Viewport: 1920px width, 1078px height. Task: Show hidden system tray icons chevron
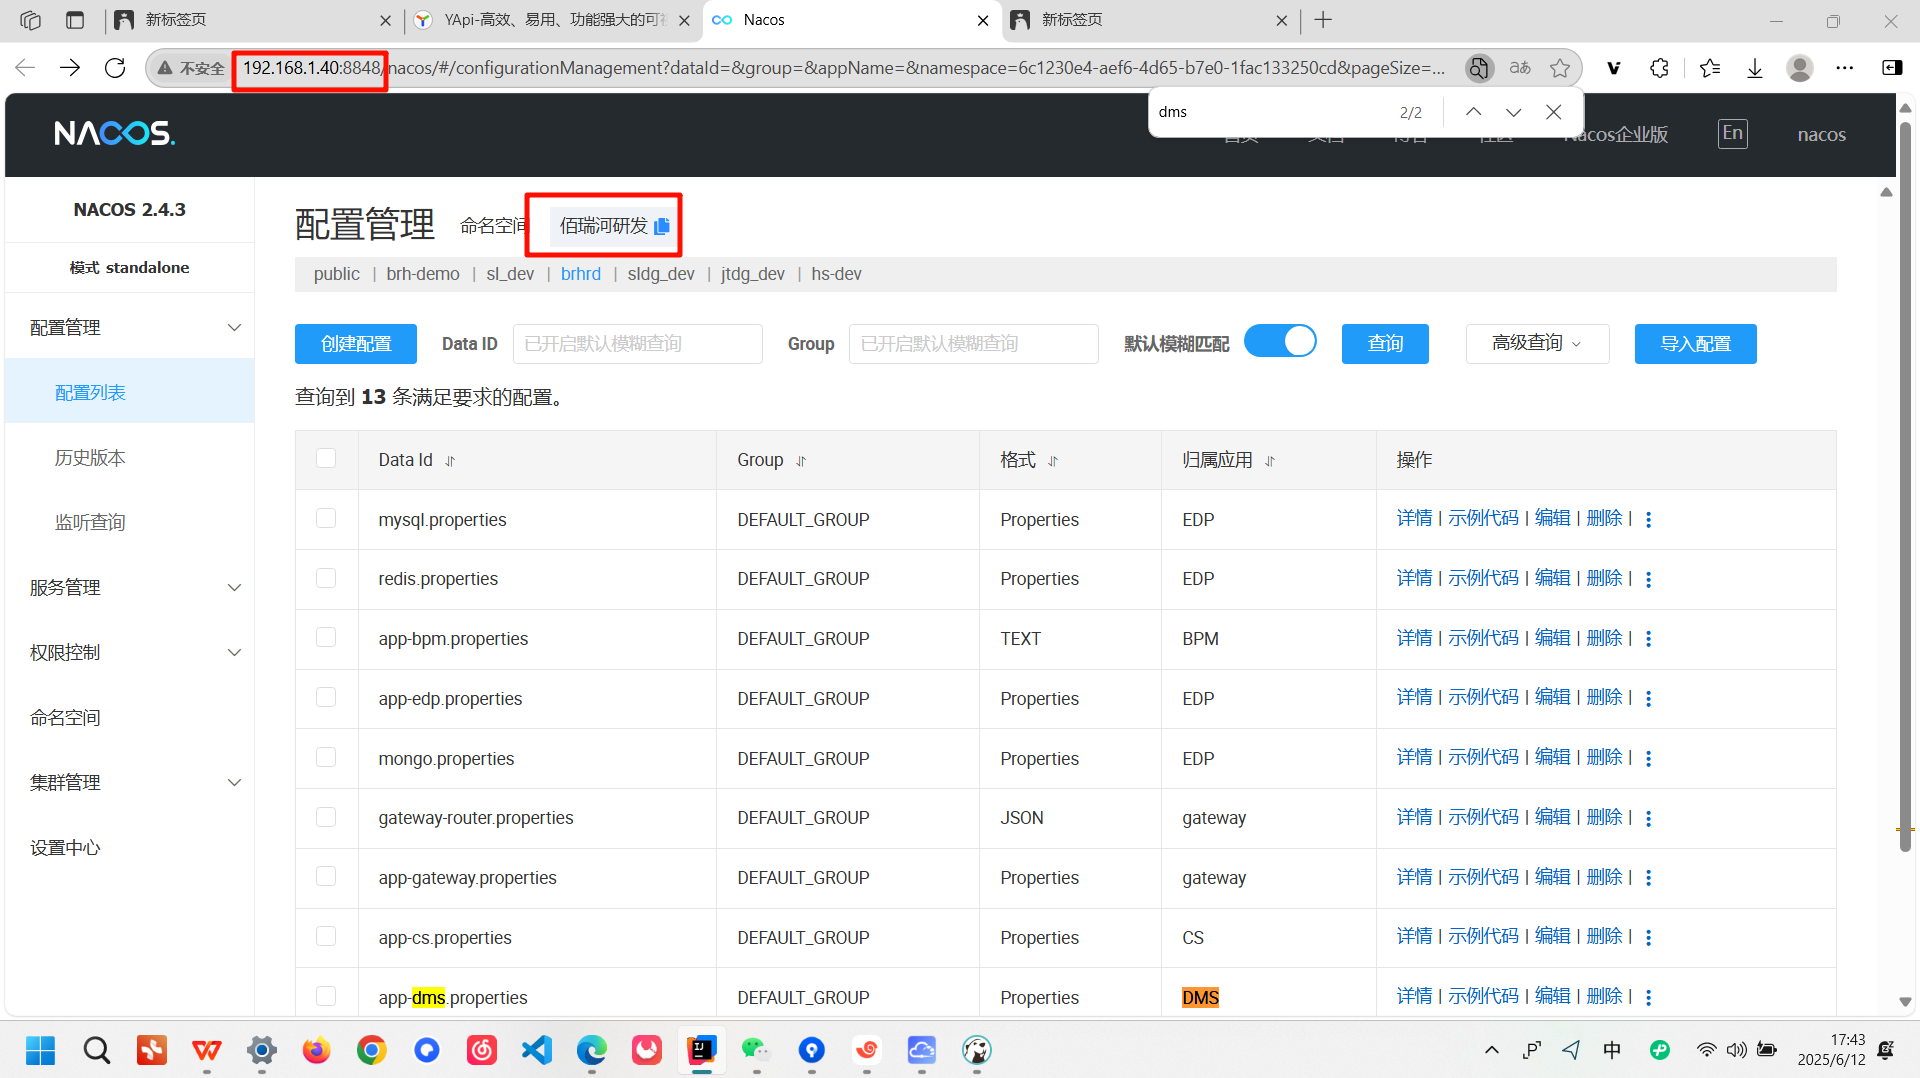click(x=1491, y=1050)
